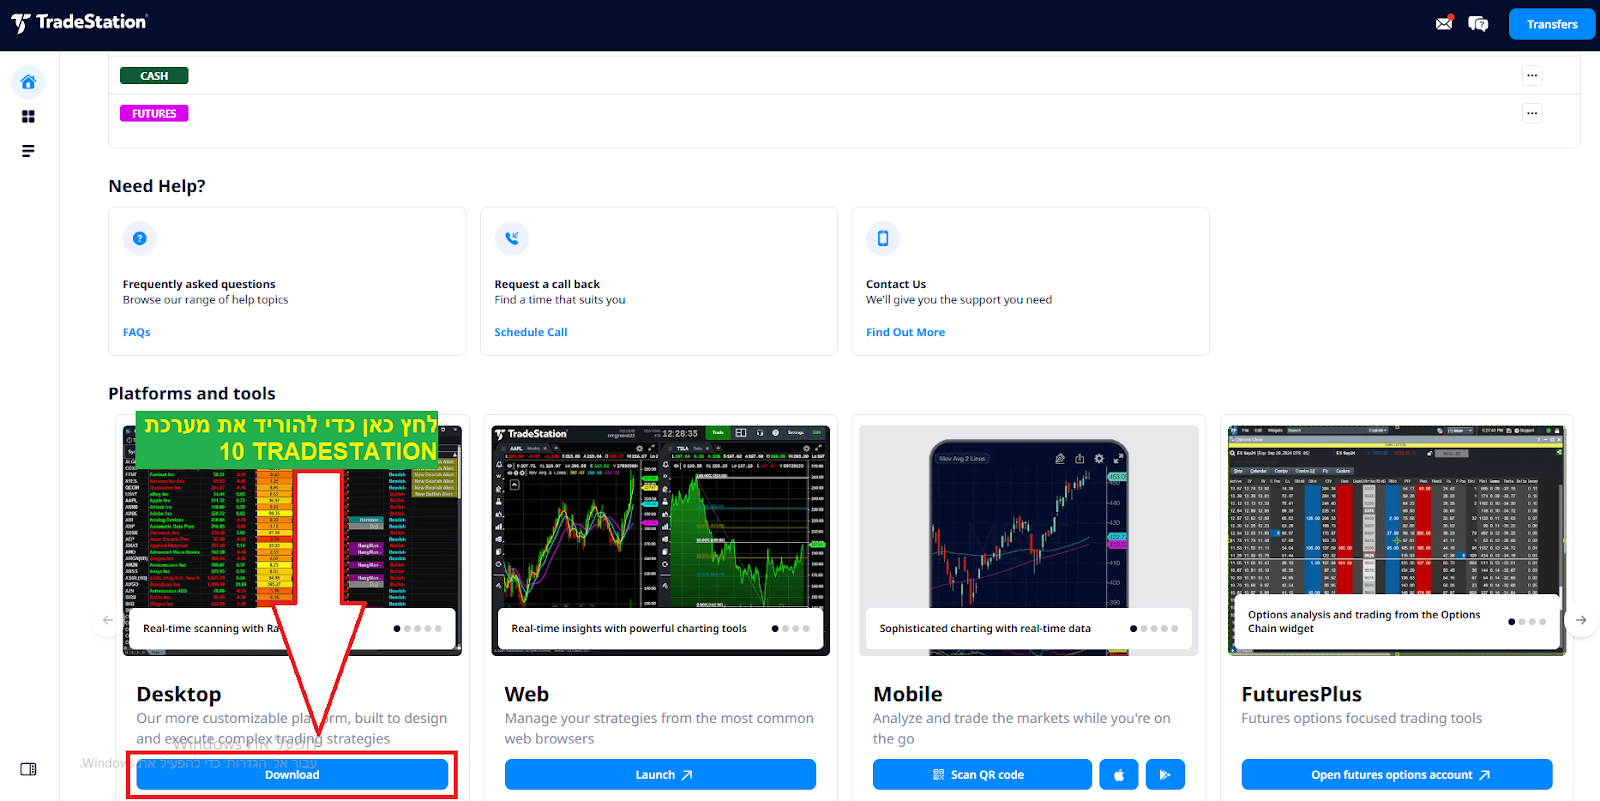Image resolution: width=1600 pixels, height=801 pixels.
Task: Download the Desktop platform
Action: coord(292,775)
